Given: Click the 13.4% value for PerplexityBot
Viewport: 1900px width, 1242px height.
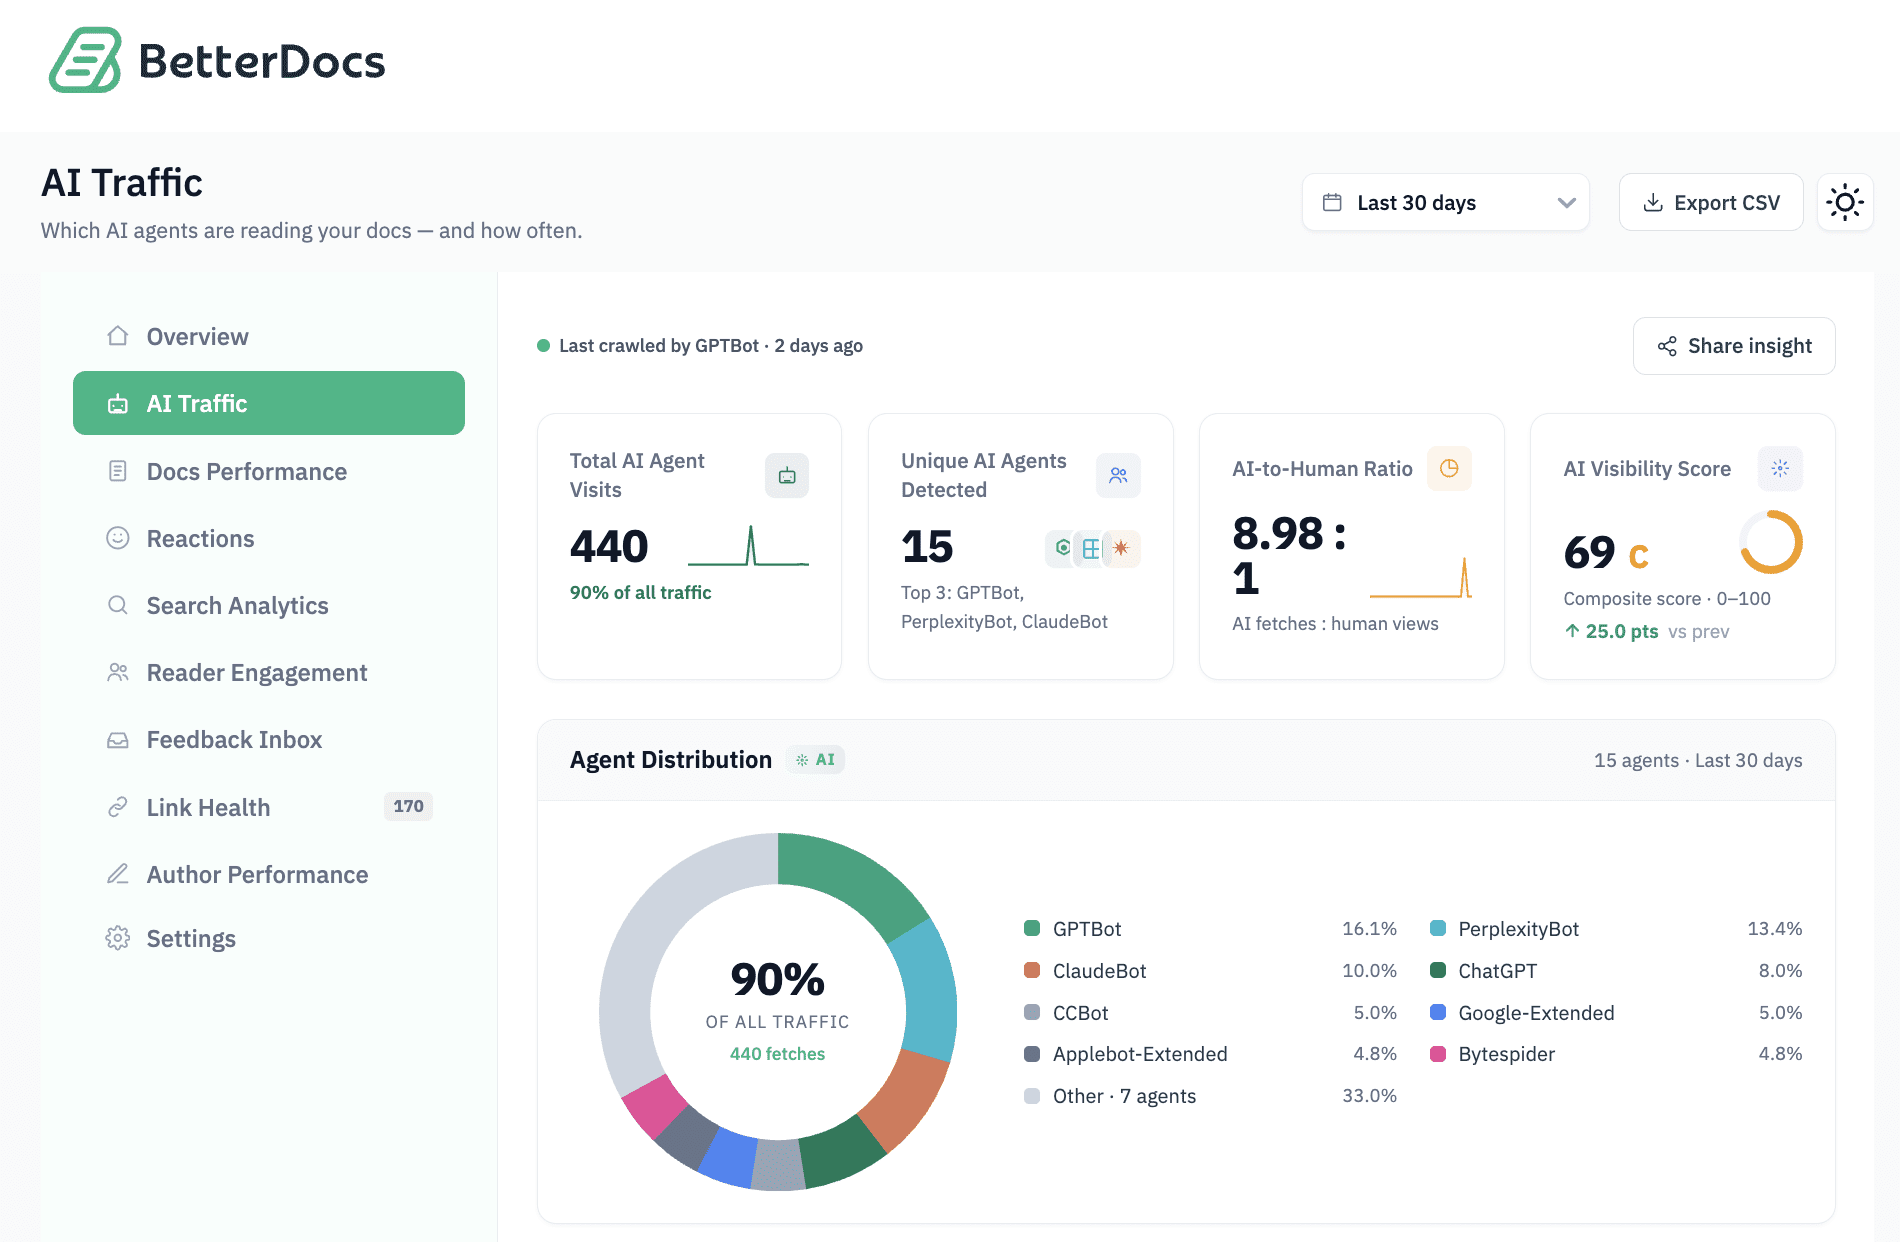Looking at the screenshot, I should 1774,929.
